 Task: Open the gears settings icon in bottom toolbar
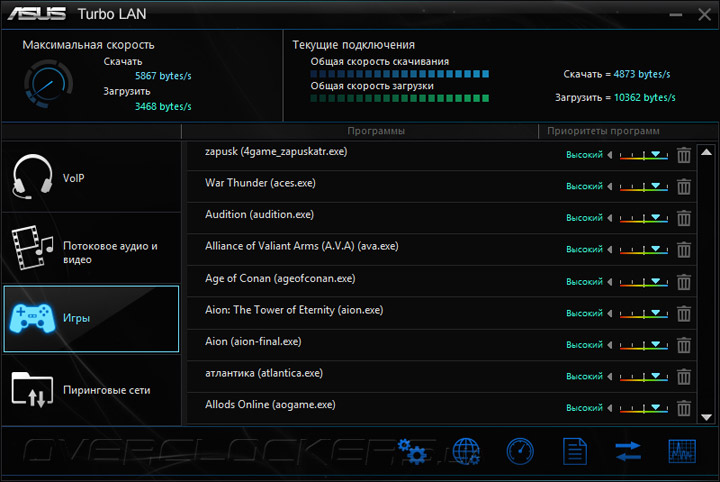pyautogui.click(x=412, y=451)
